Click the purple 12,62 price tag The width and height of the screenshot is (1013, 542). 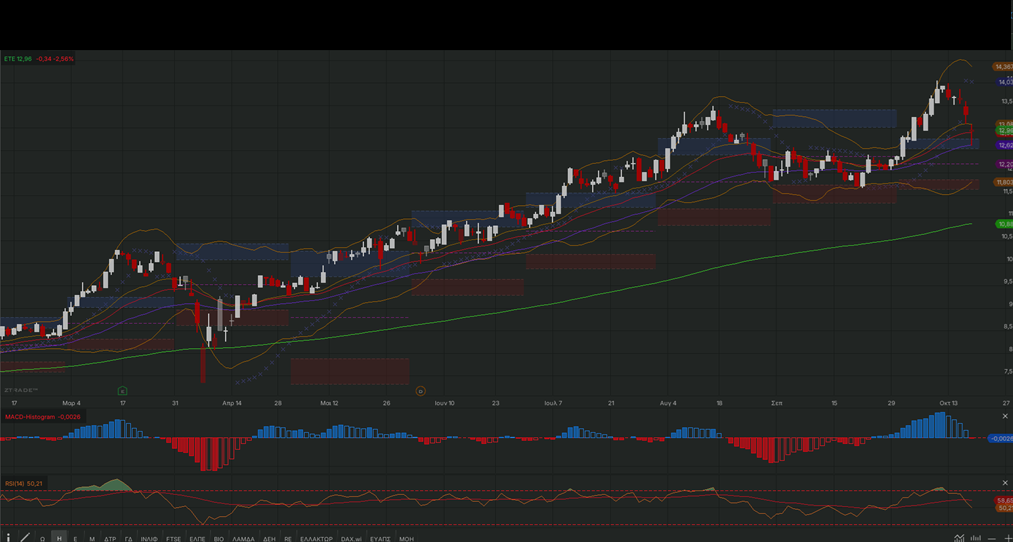[x=1004, y=145]
